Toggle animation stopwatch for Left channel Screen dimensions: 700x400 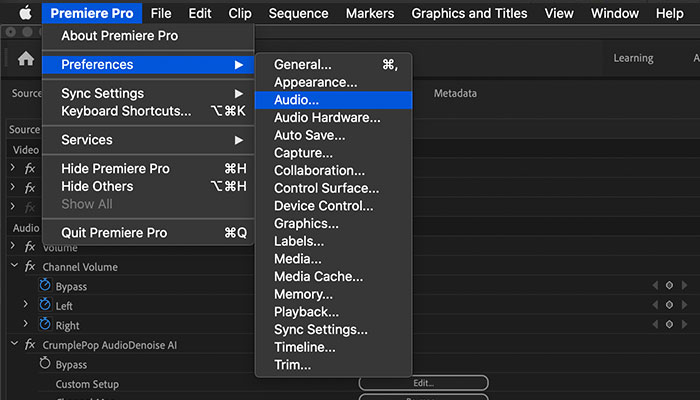45,304
